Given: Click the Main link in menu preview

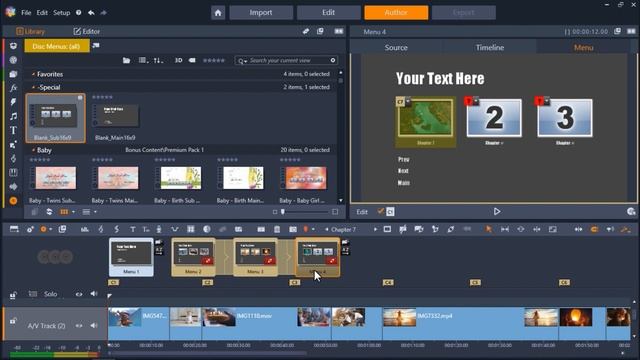Looking at the screenshot, I should [404, 183].
